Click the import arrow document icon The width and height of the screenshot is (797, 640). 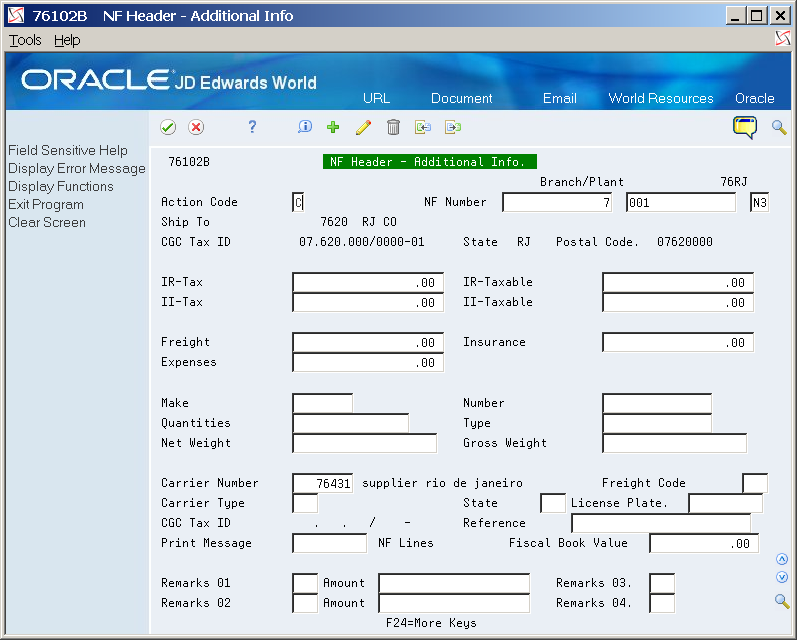coord(423,127)
